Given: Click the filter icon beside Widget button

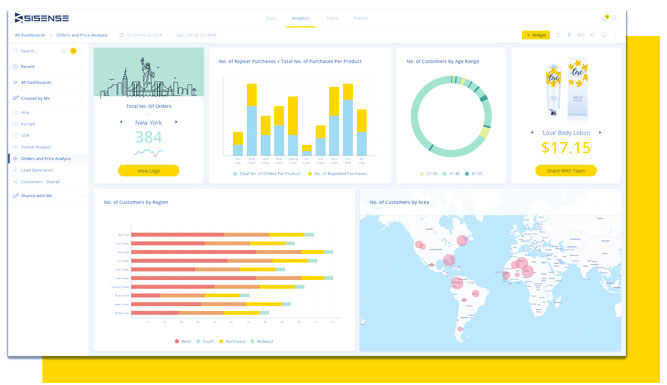Looking at the screenshot, I should coord(558,35).
